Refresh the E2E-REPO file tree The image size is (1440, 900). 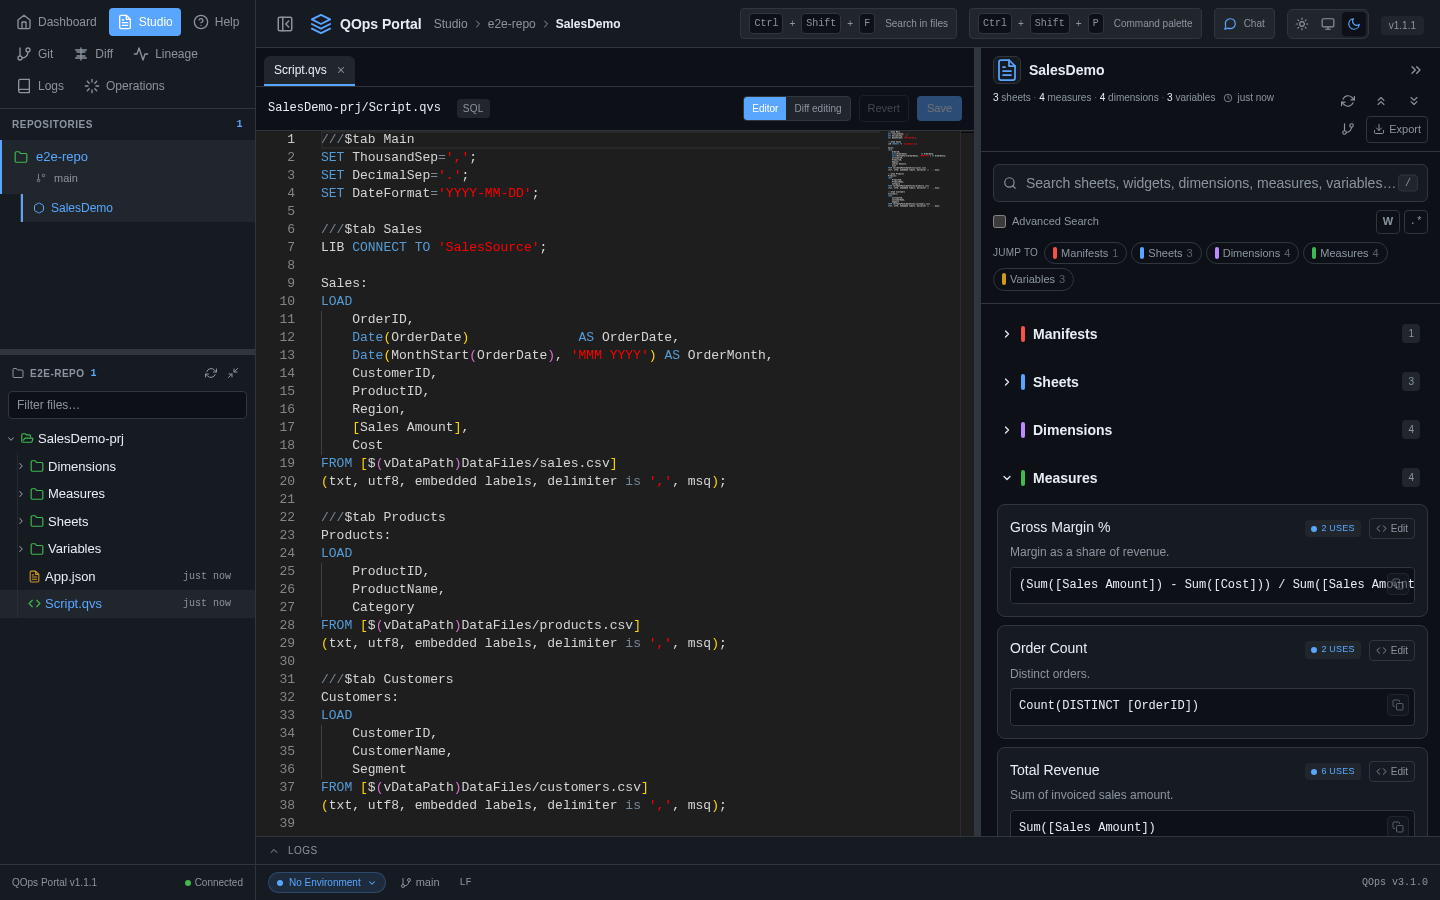(x=211, y=373)
